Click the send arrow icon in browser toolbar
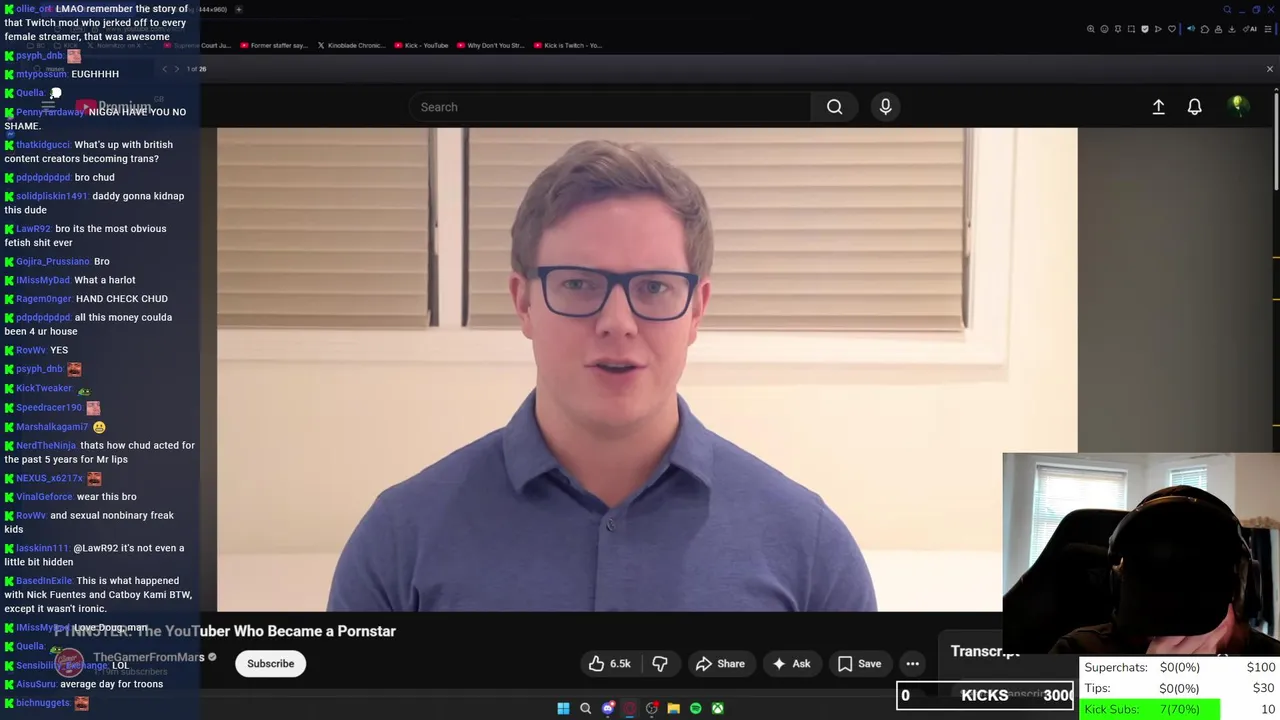Viewport: 1280px width, 720px height. click(1158, 29)
